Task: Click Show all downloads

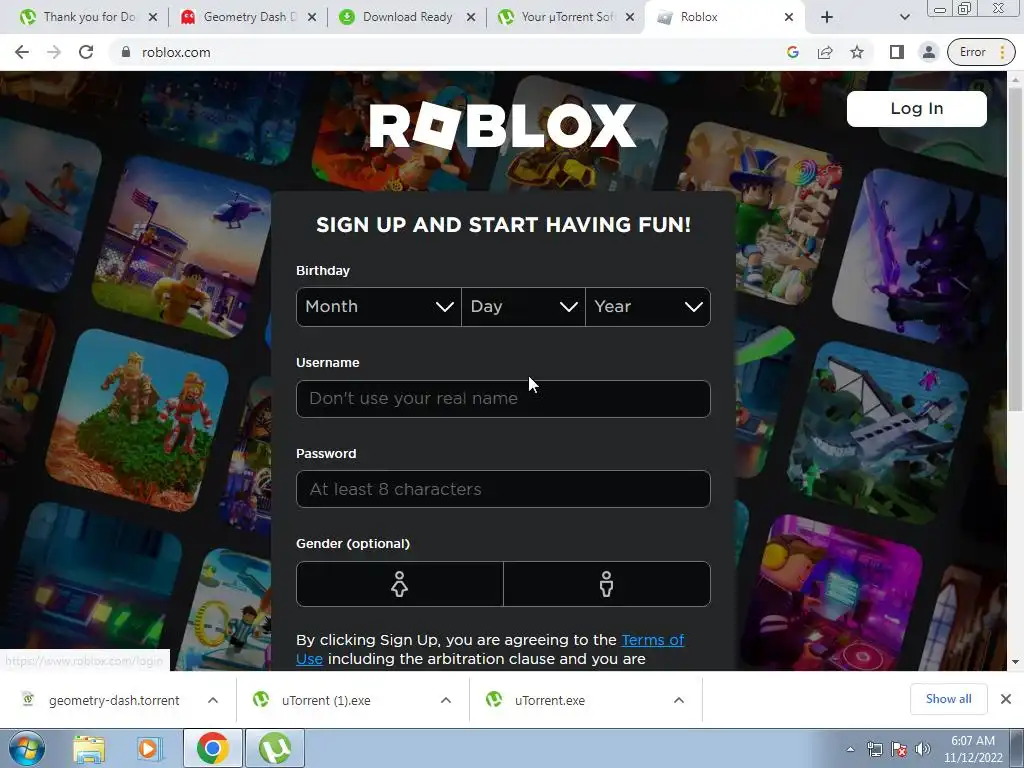Action: click(x=948, y=699)
